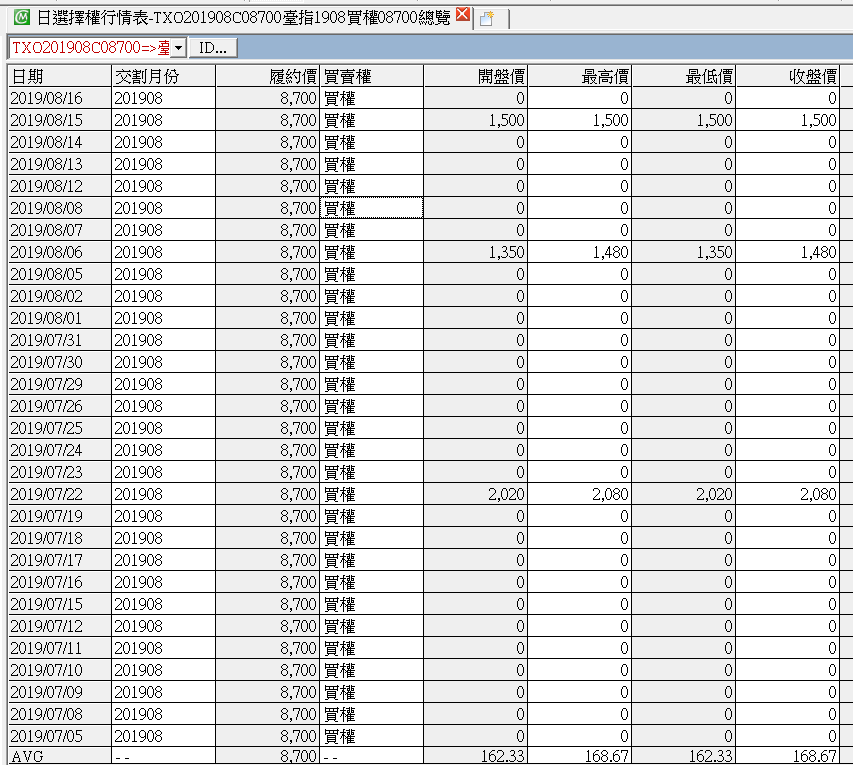Select the 2019/07/12 date cell
853x765 pixels.
[59, 627]
